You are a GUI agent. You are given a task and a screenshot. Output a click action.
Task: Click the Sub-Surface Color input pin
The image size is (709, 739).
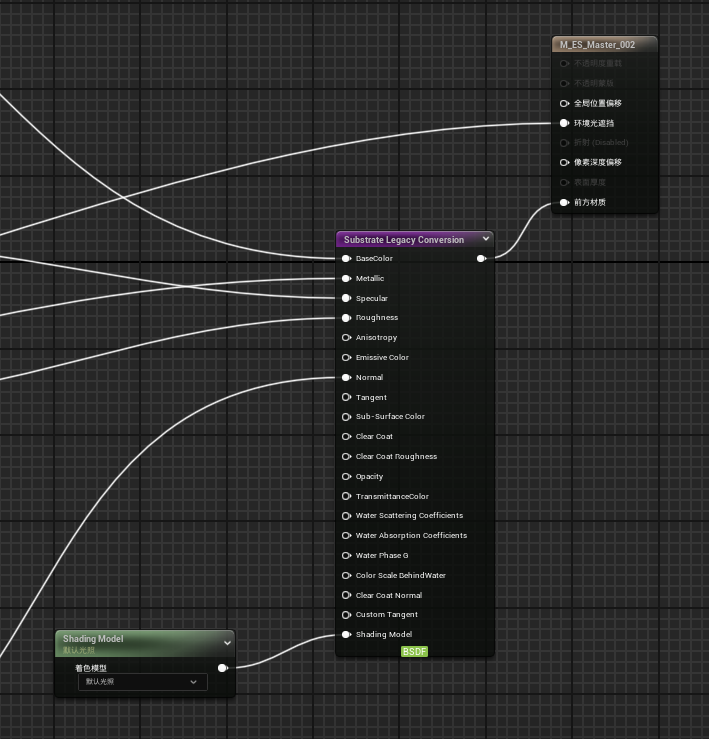(x=346, y=417)
